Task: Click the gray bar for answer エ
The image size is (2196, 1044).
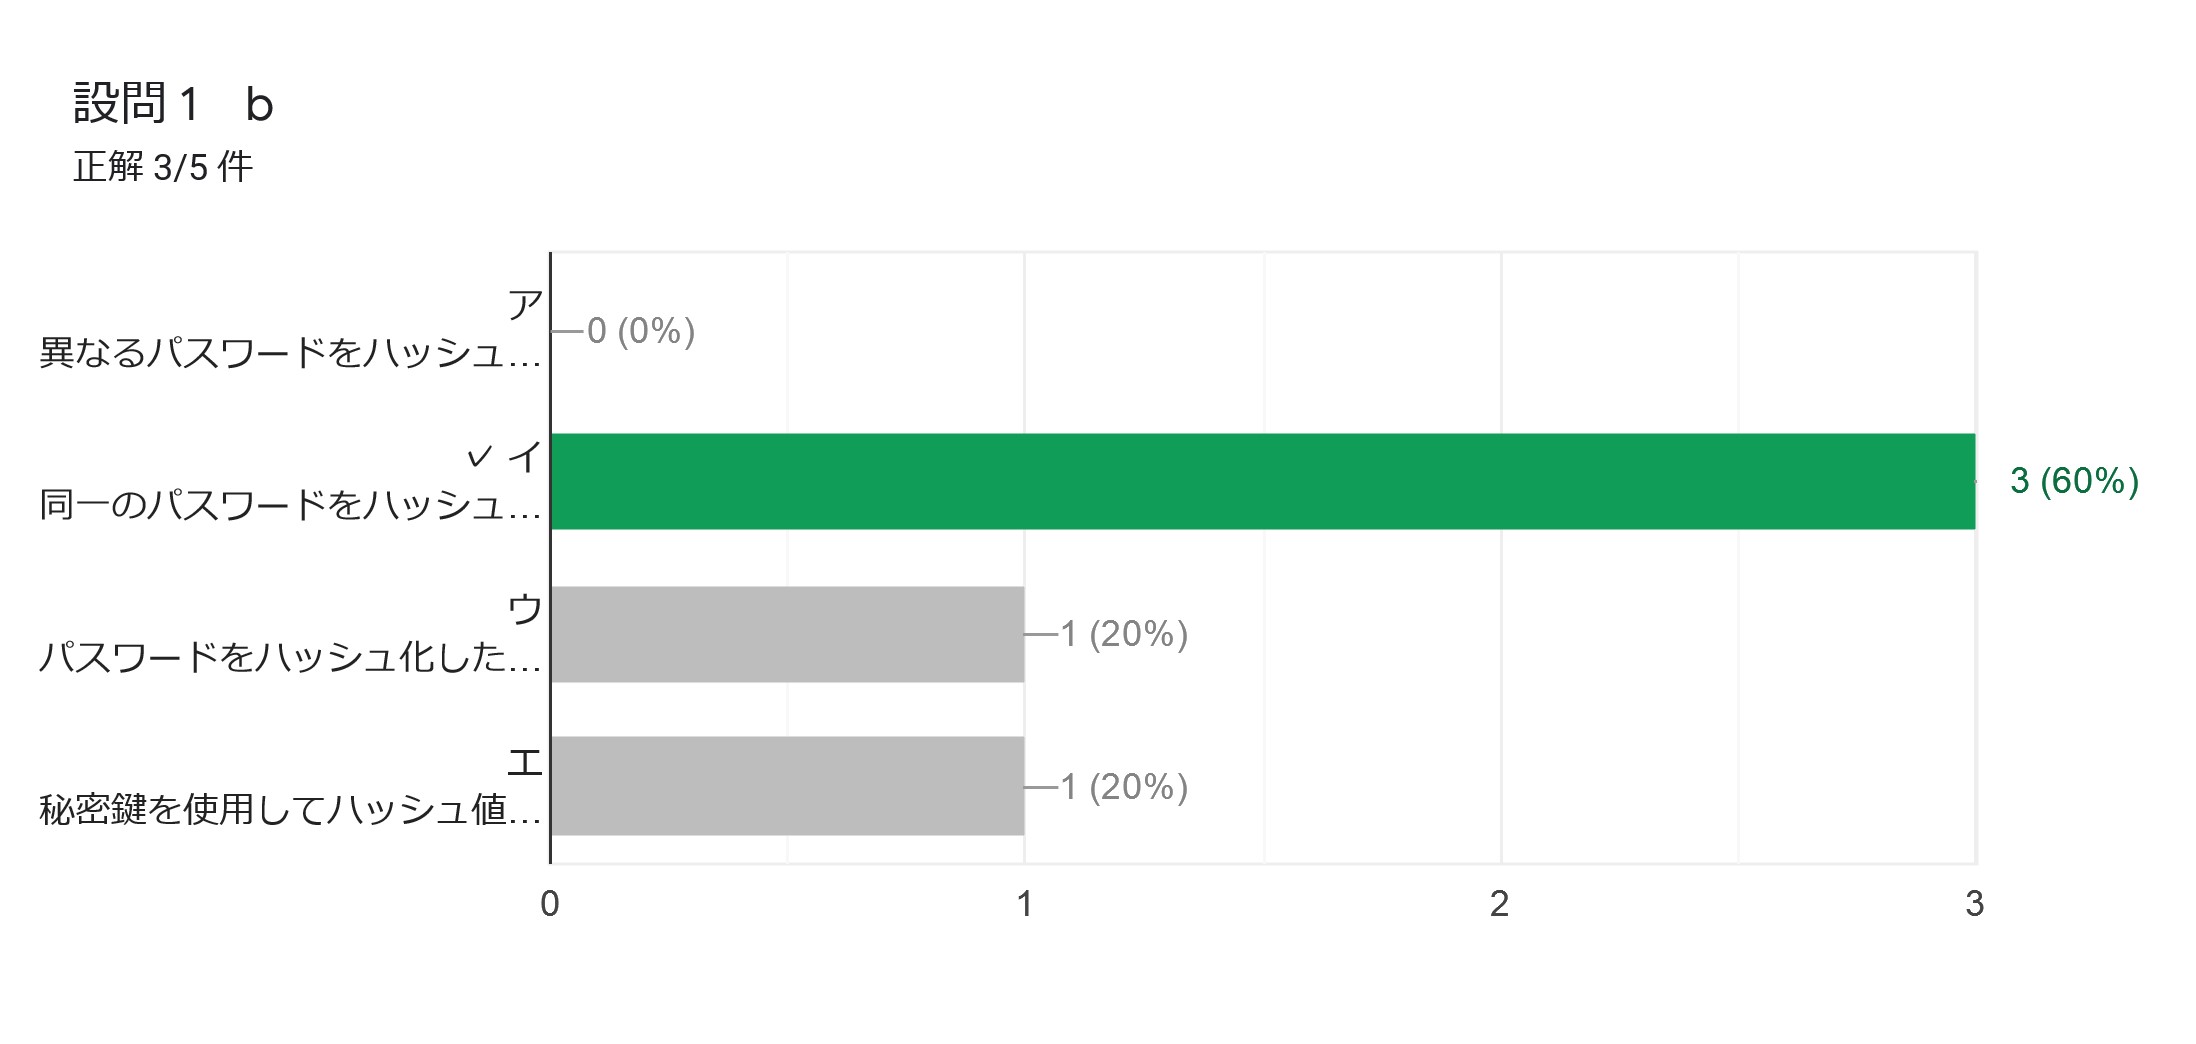Action: coord(788,786)
